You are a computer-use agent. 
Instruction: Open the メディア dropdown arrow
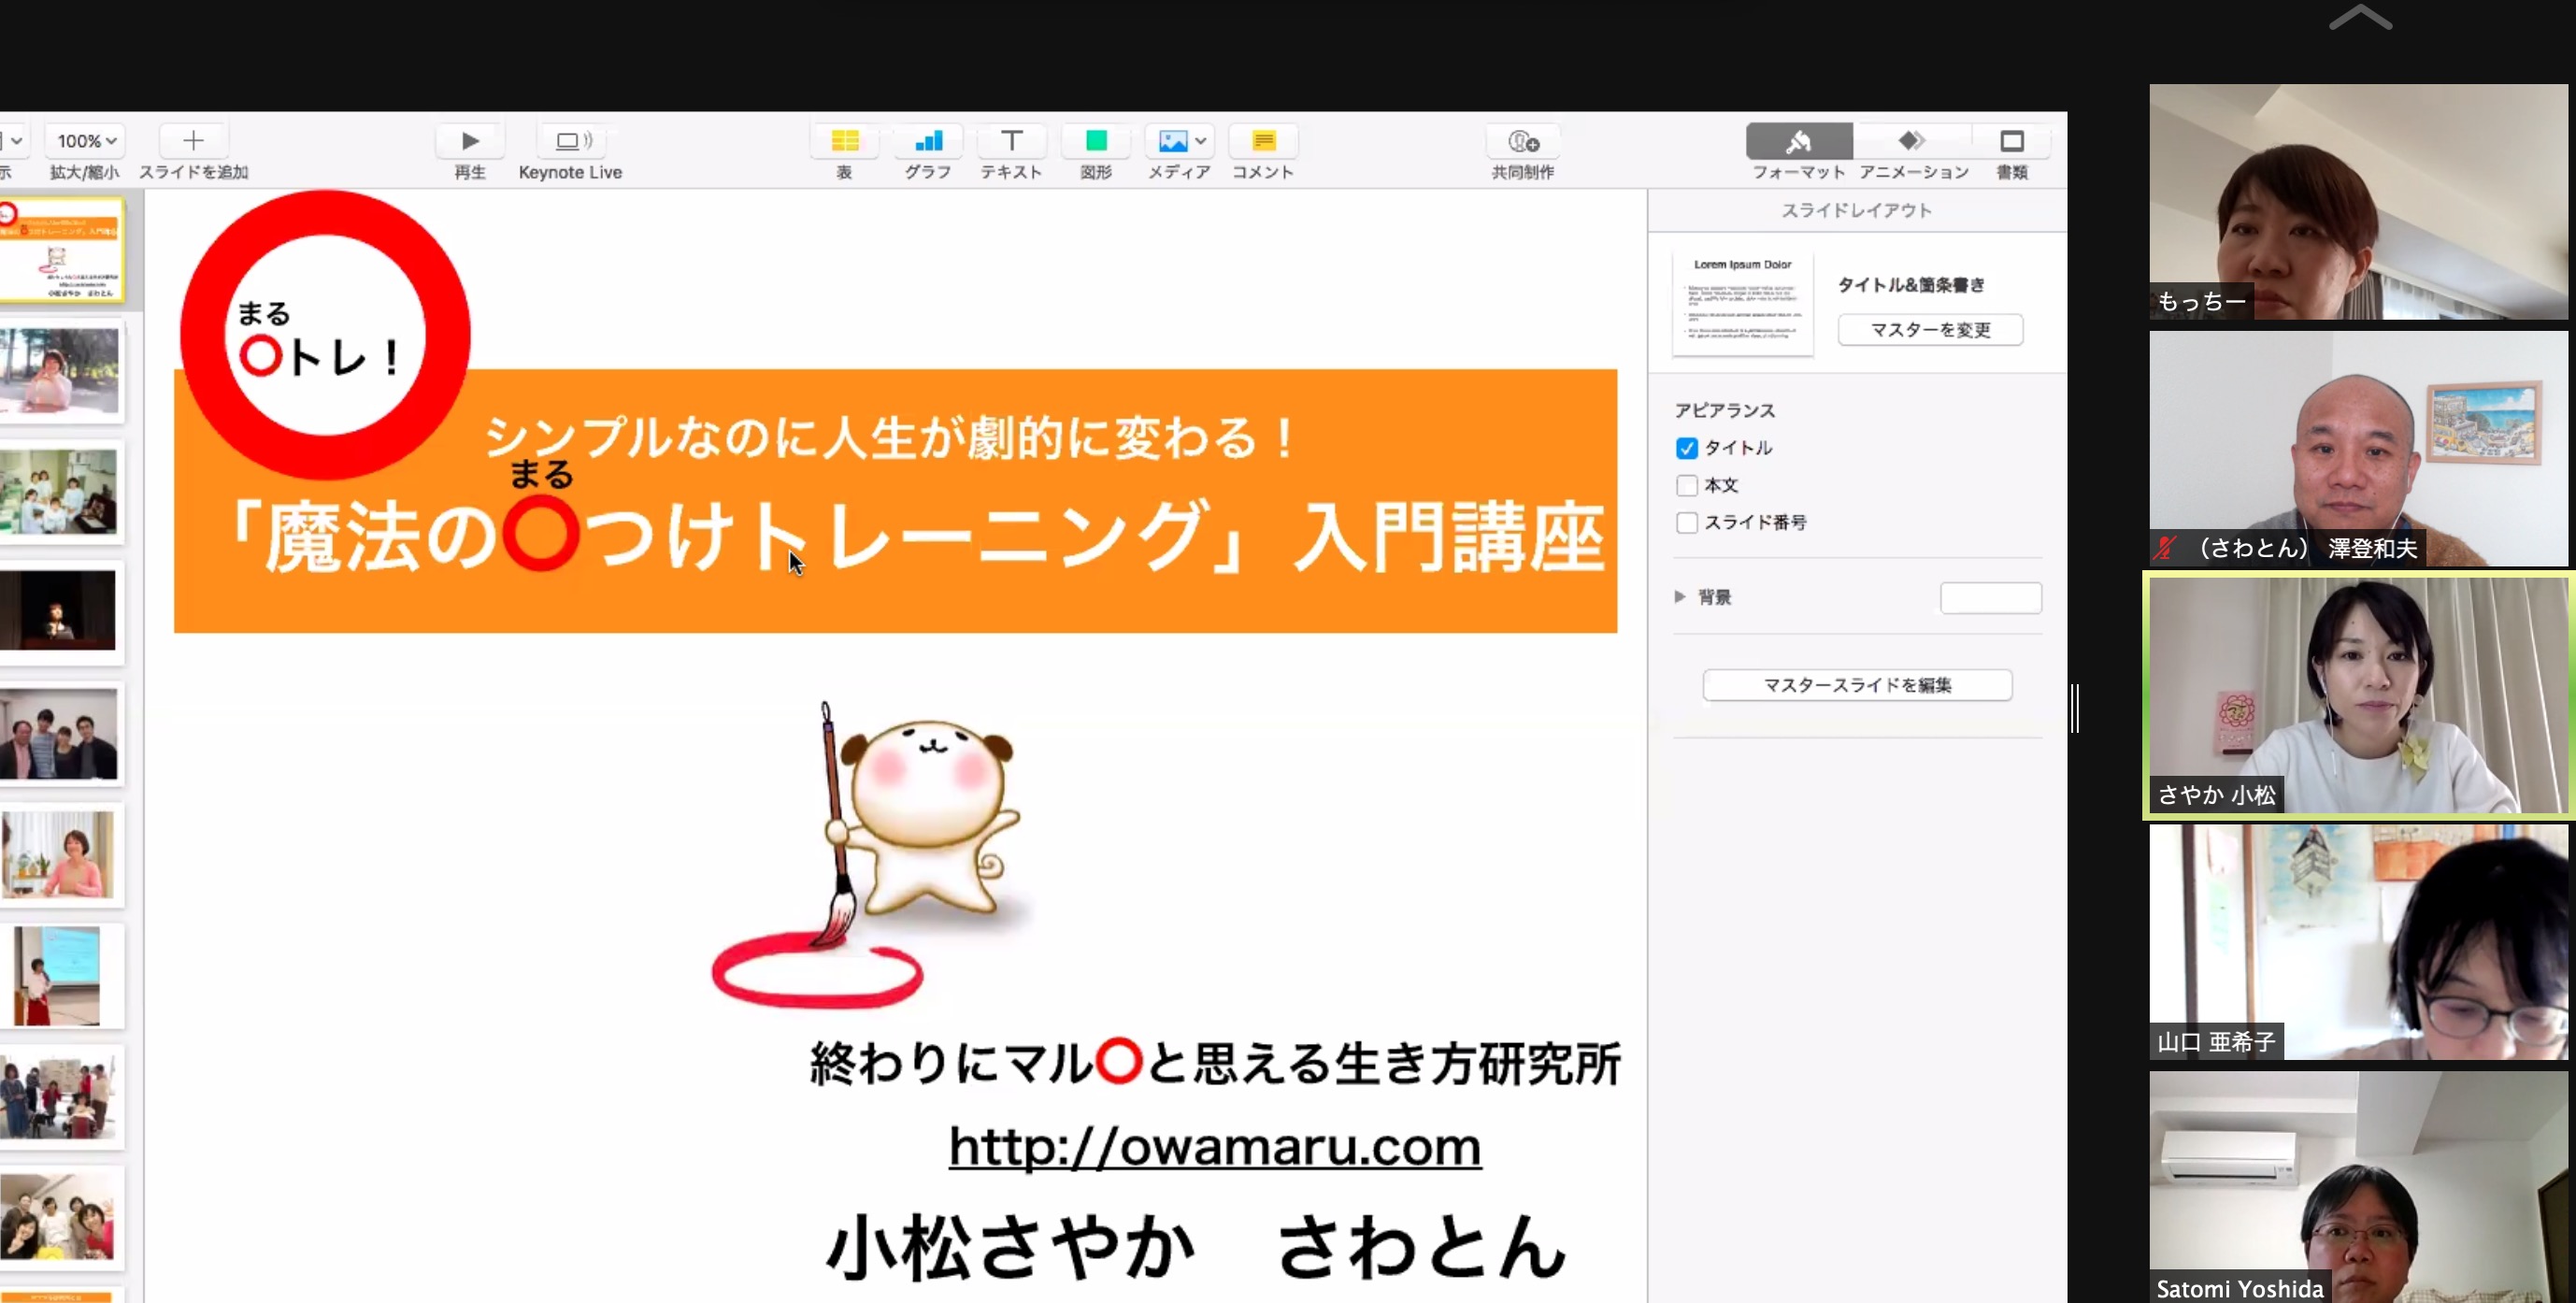tap(1201, 142)
